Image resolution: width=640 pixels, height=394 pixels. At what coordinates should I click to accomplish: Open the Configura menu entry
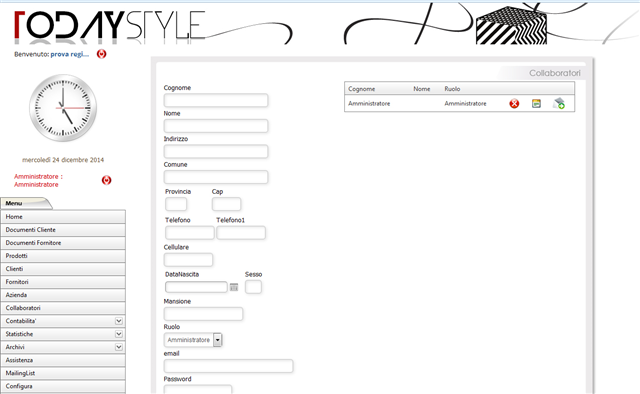63,386
